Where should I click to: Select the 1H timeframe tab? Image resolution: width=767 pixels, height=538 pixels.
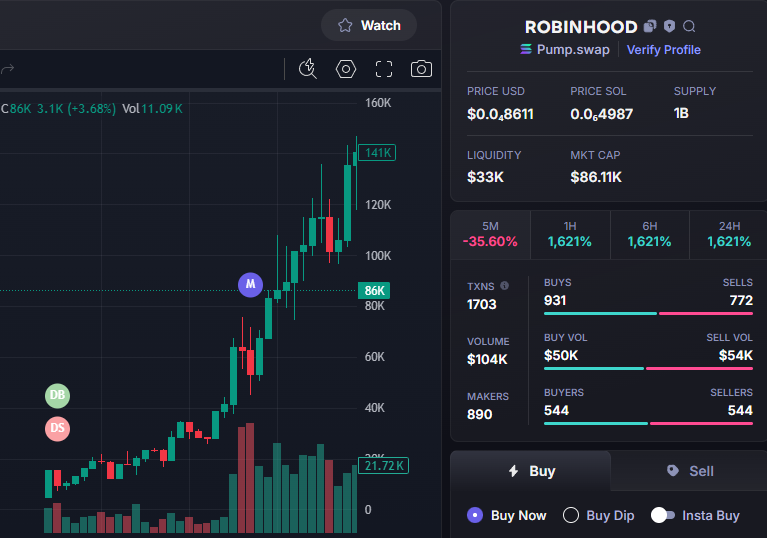pos(570,235)
